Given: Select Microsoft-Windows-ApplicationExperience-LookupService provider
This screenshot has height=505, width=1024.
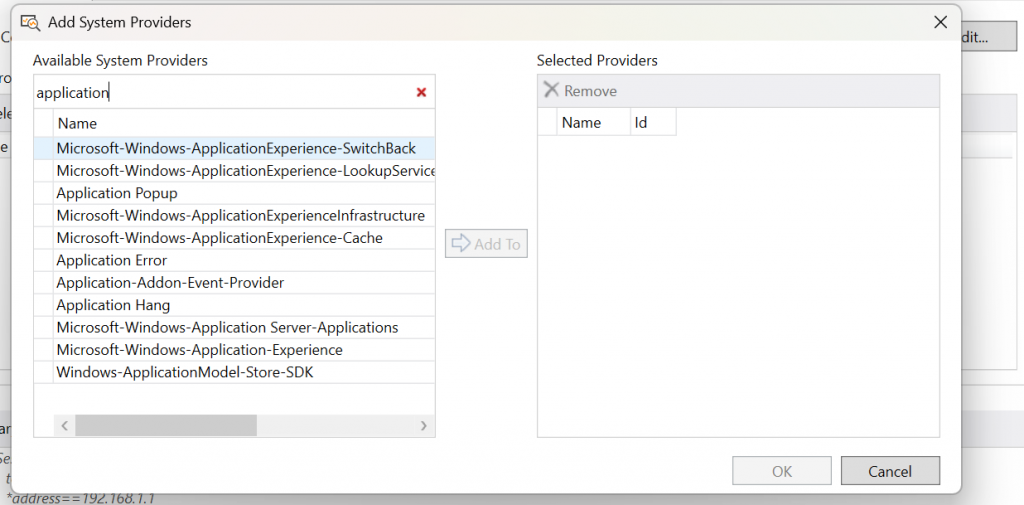Looking at the screenshot, I should pyautogui.click(x=235, y=171).
